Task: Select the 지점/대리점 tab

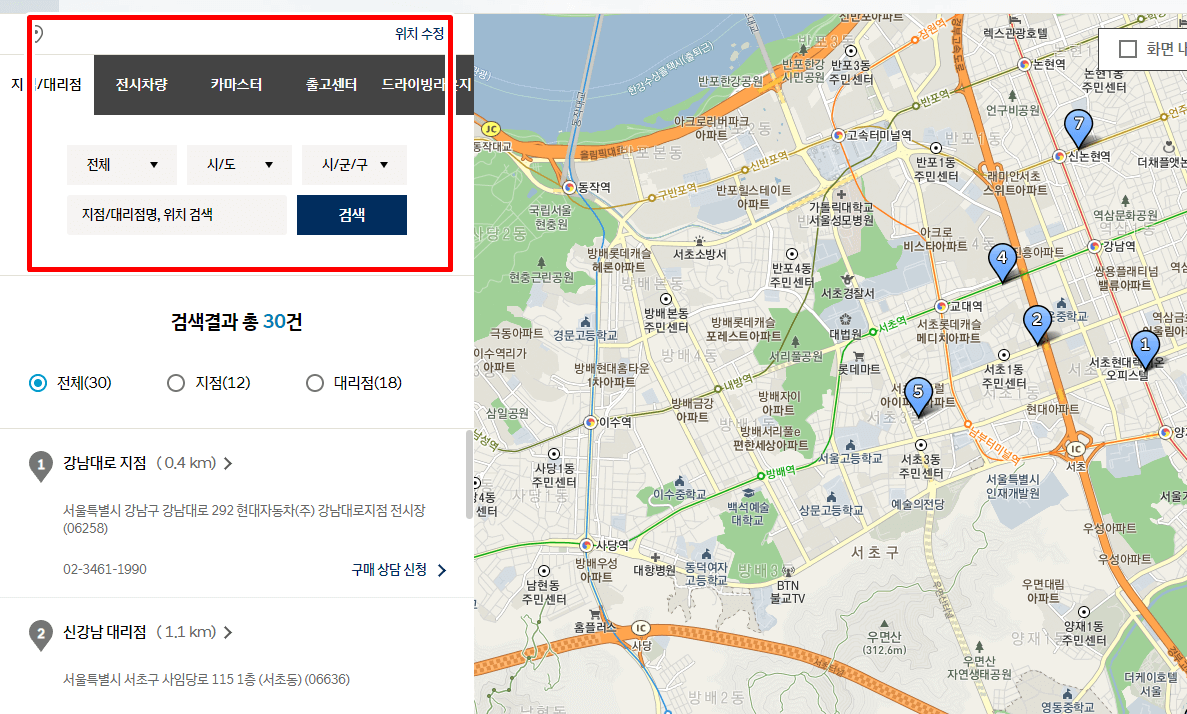Action: point(47,85)
